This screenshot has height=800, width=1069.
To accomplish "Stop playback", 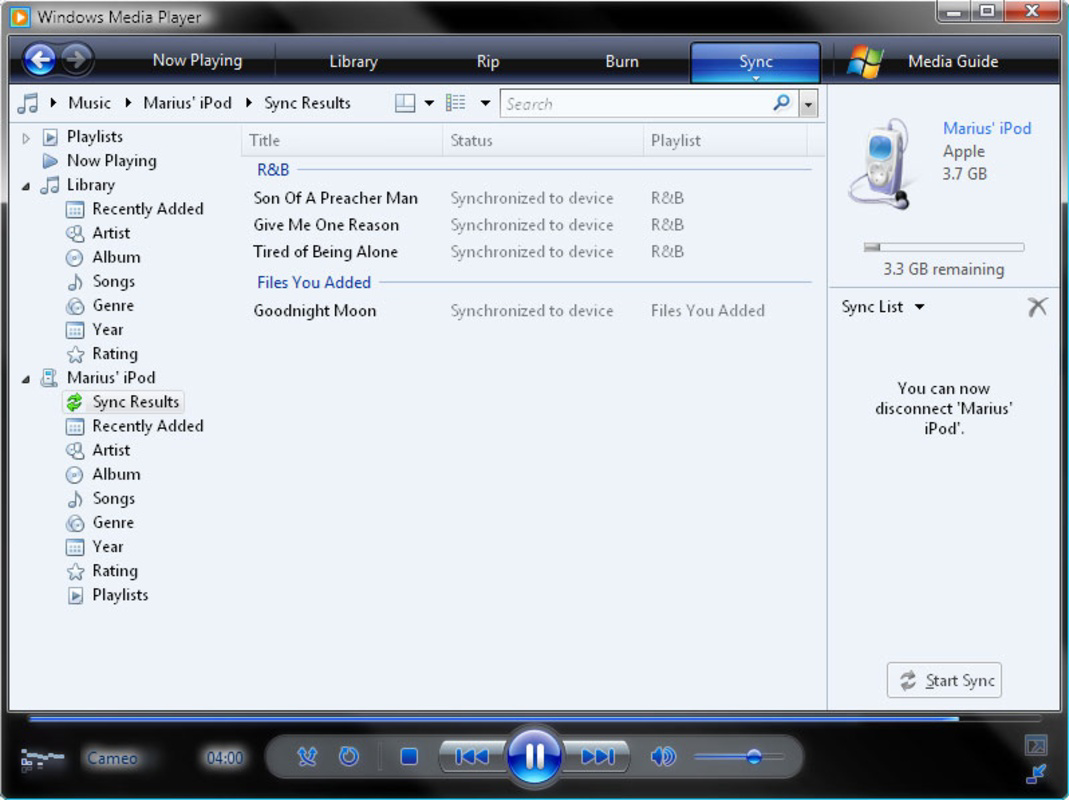I will click(x=409, y=756).
